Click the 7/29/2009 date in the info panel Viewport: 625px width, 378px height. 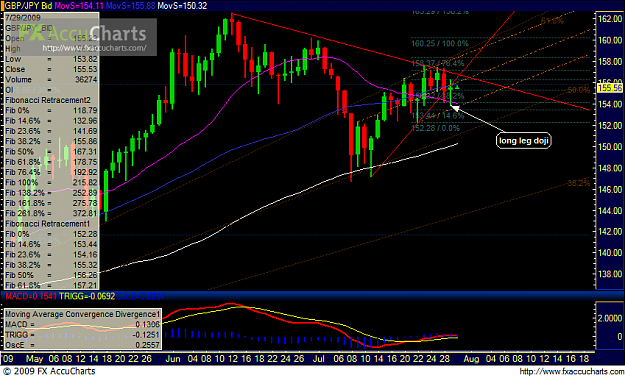pos(23,18)
